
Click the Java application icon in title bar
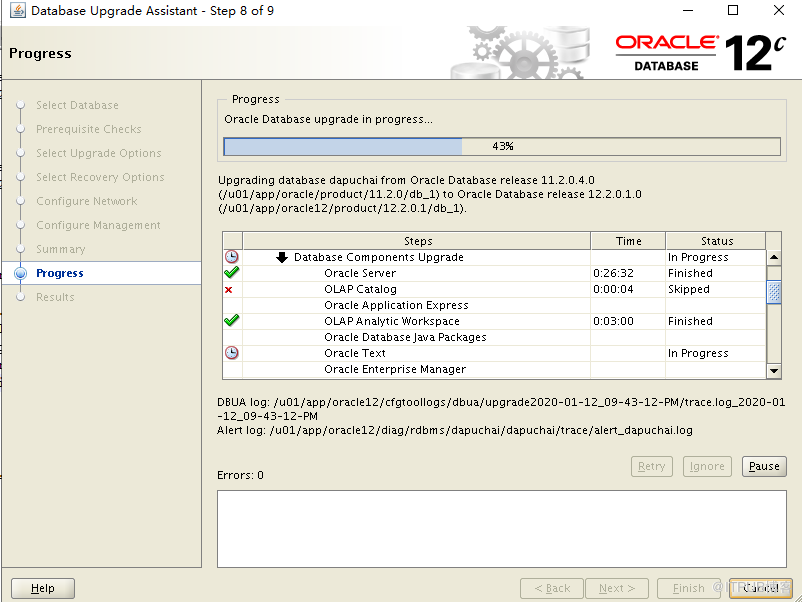tap(17, 10)
